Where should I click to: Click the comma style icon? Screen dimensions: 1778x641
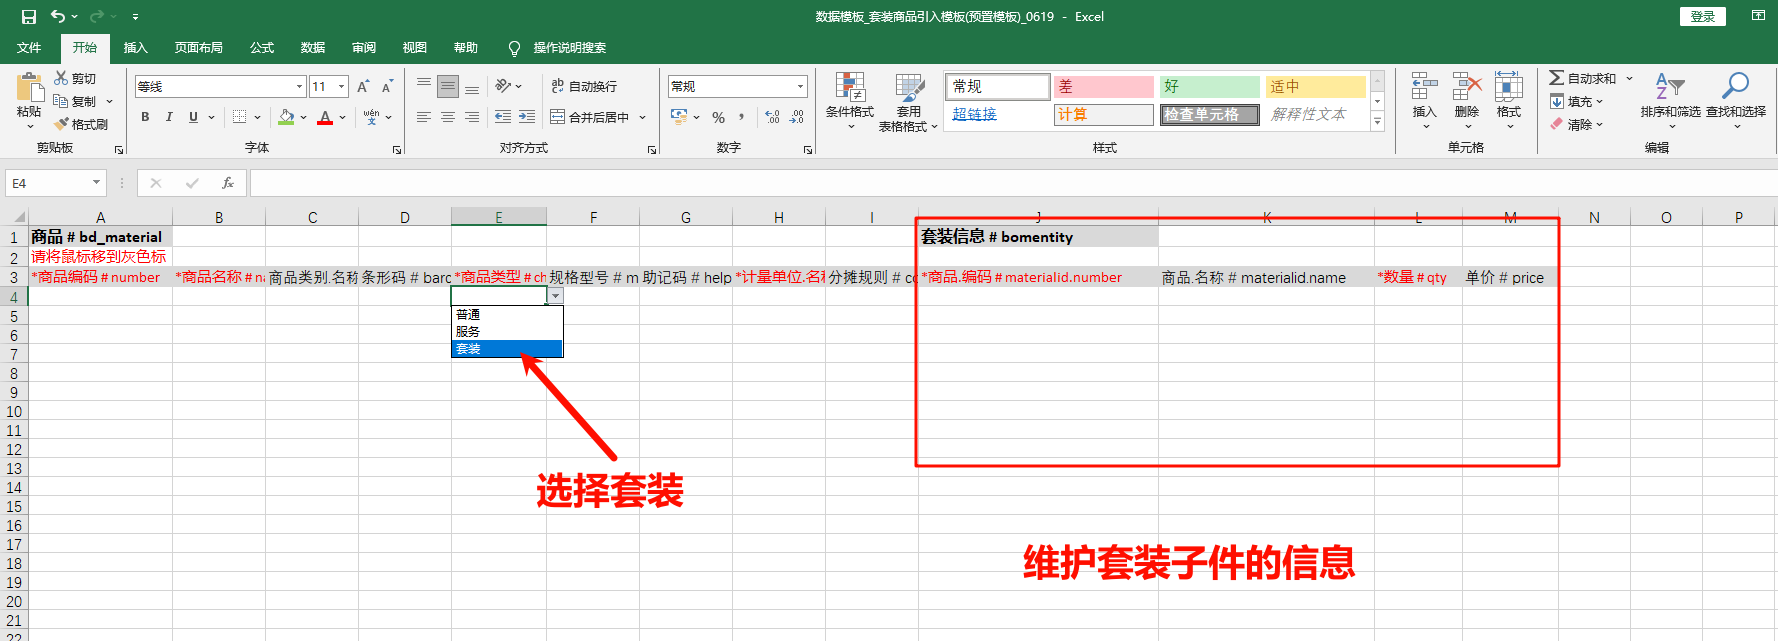[741, 117]
